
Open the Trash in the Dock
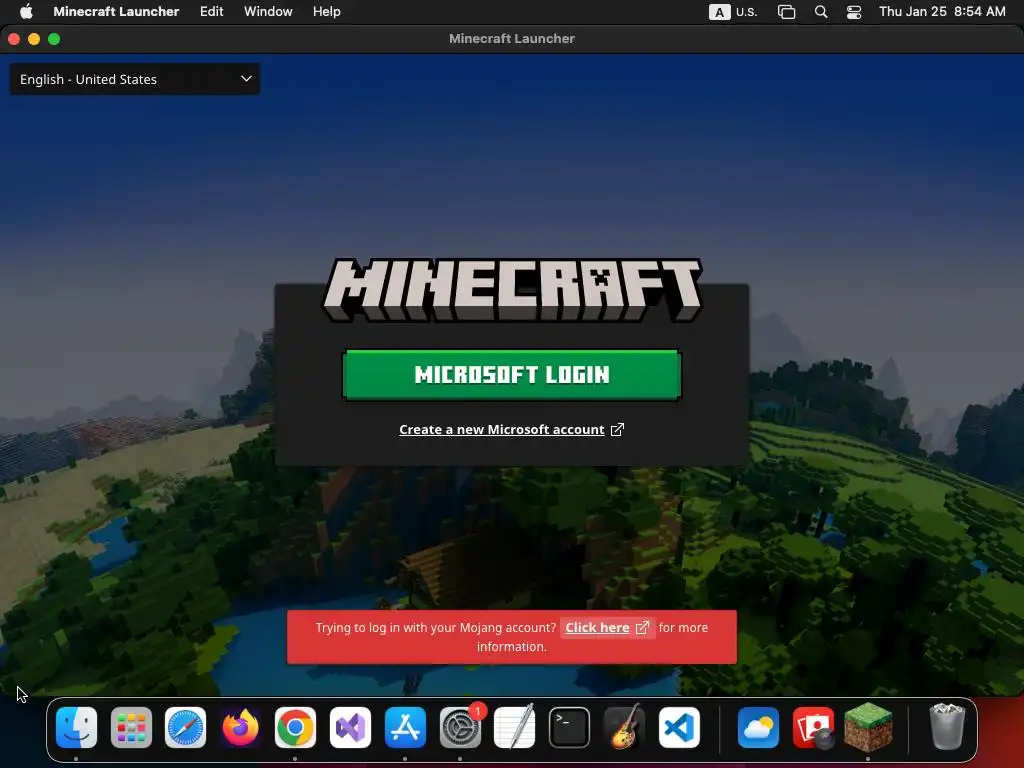(x=947, y=727)
